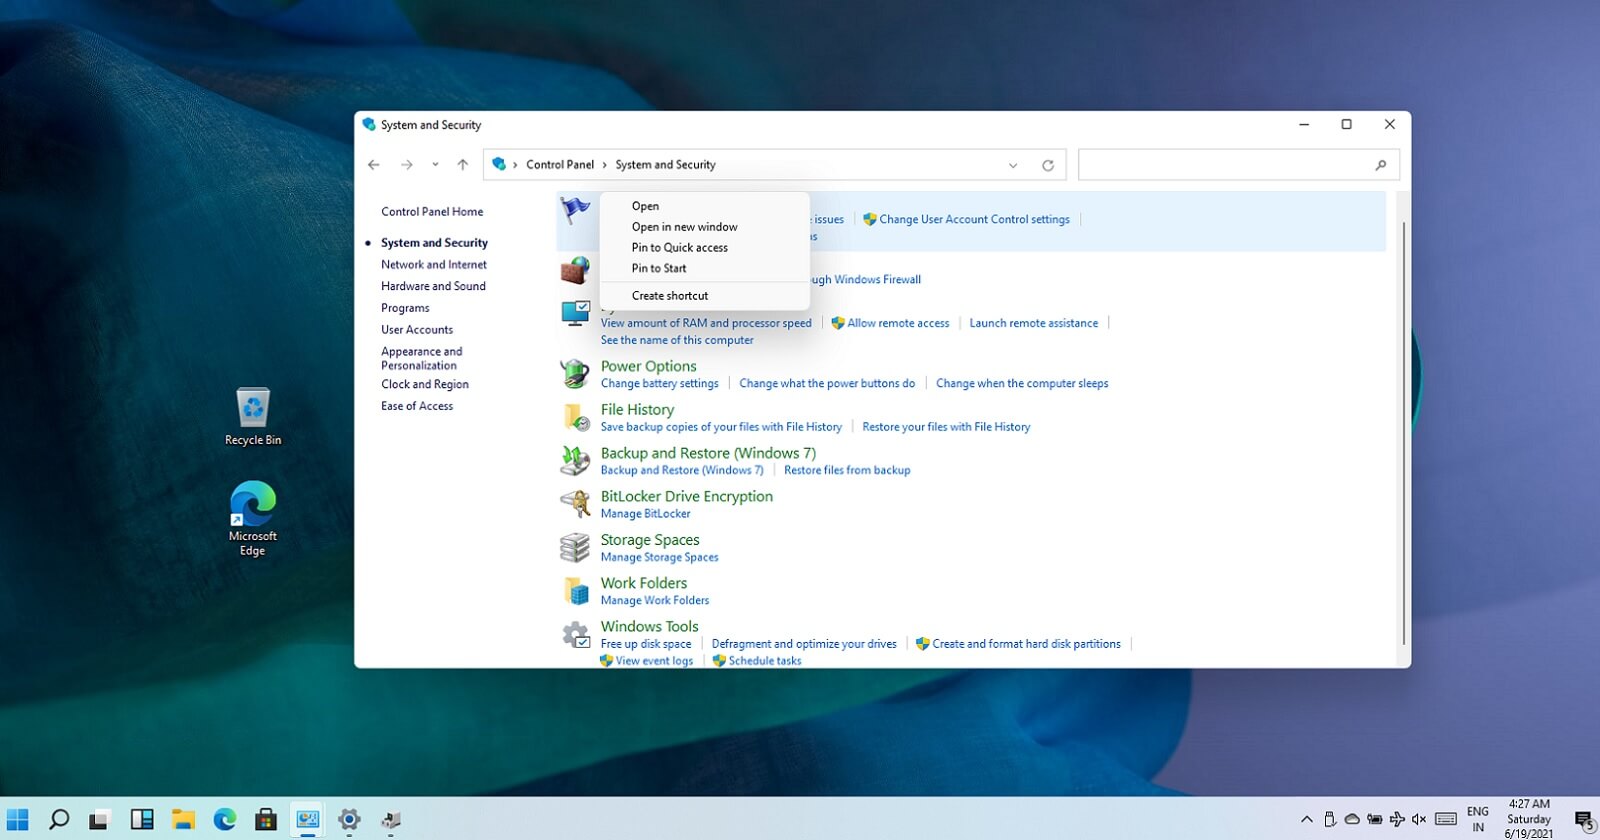This screenshot has width=1600, height=840.
Task: Click the Storage Spaces drives icon
Action: (575, 547)
